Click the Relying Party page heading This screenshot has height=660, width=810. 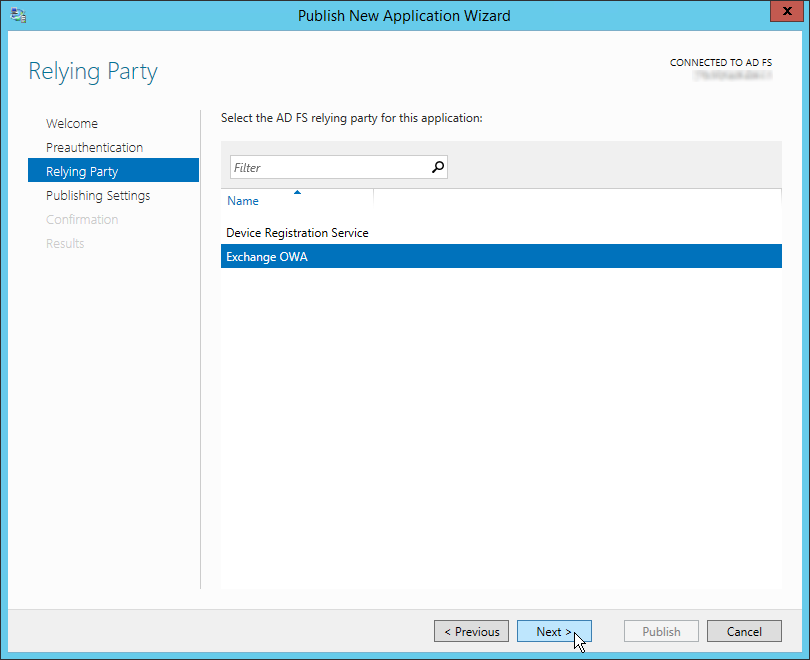[x=93, y=72]
